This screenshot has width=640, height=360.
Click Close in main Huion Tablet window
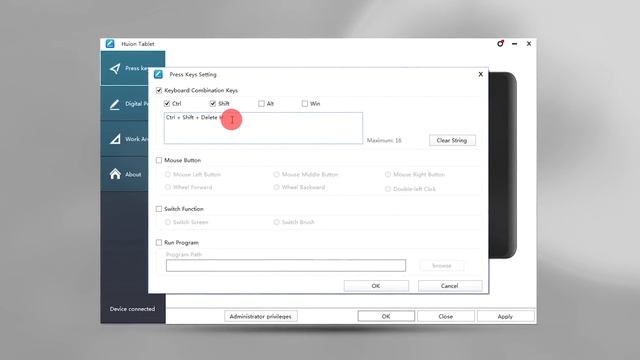click(x=446, y=316)
